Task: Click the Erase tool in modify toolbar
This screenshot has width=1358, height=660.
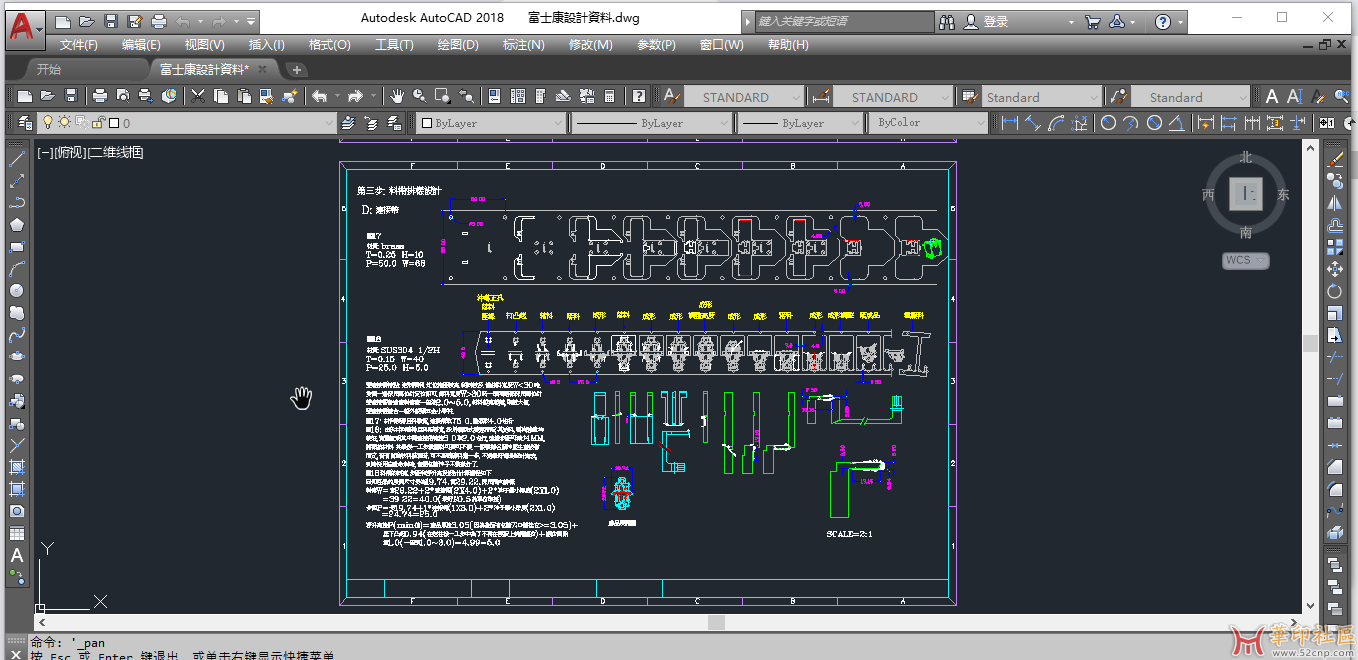Action: (x=1335, y=158)
